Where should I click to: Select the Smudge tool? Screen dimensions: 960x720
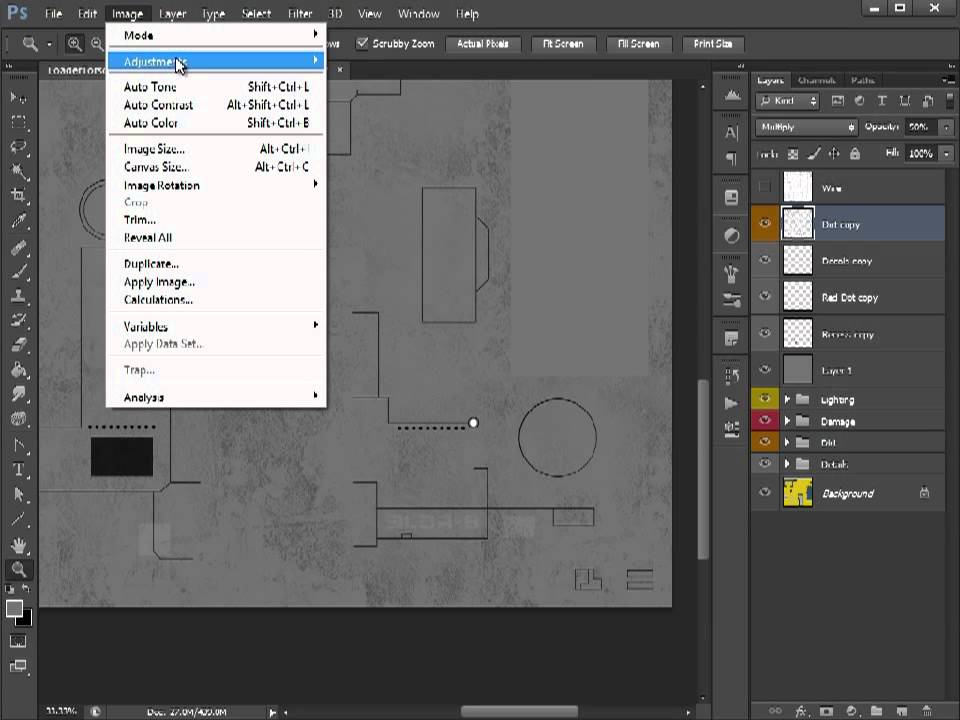pyautogui.click(x=18, y=394)
